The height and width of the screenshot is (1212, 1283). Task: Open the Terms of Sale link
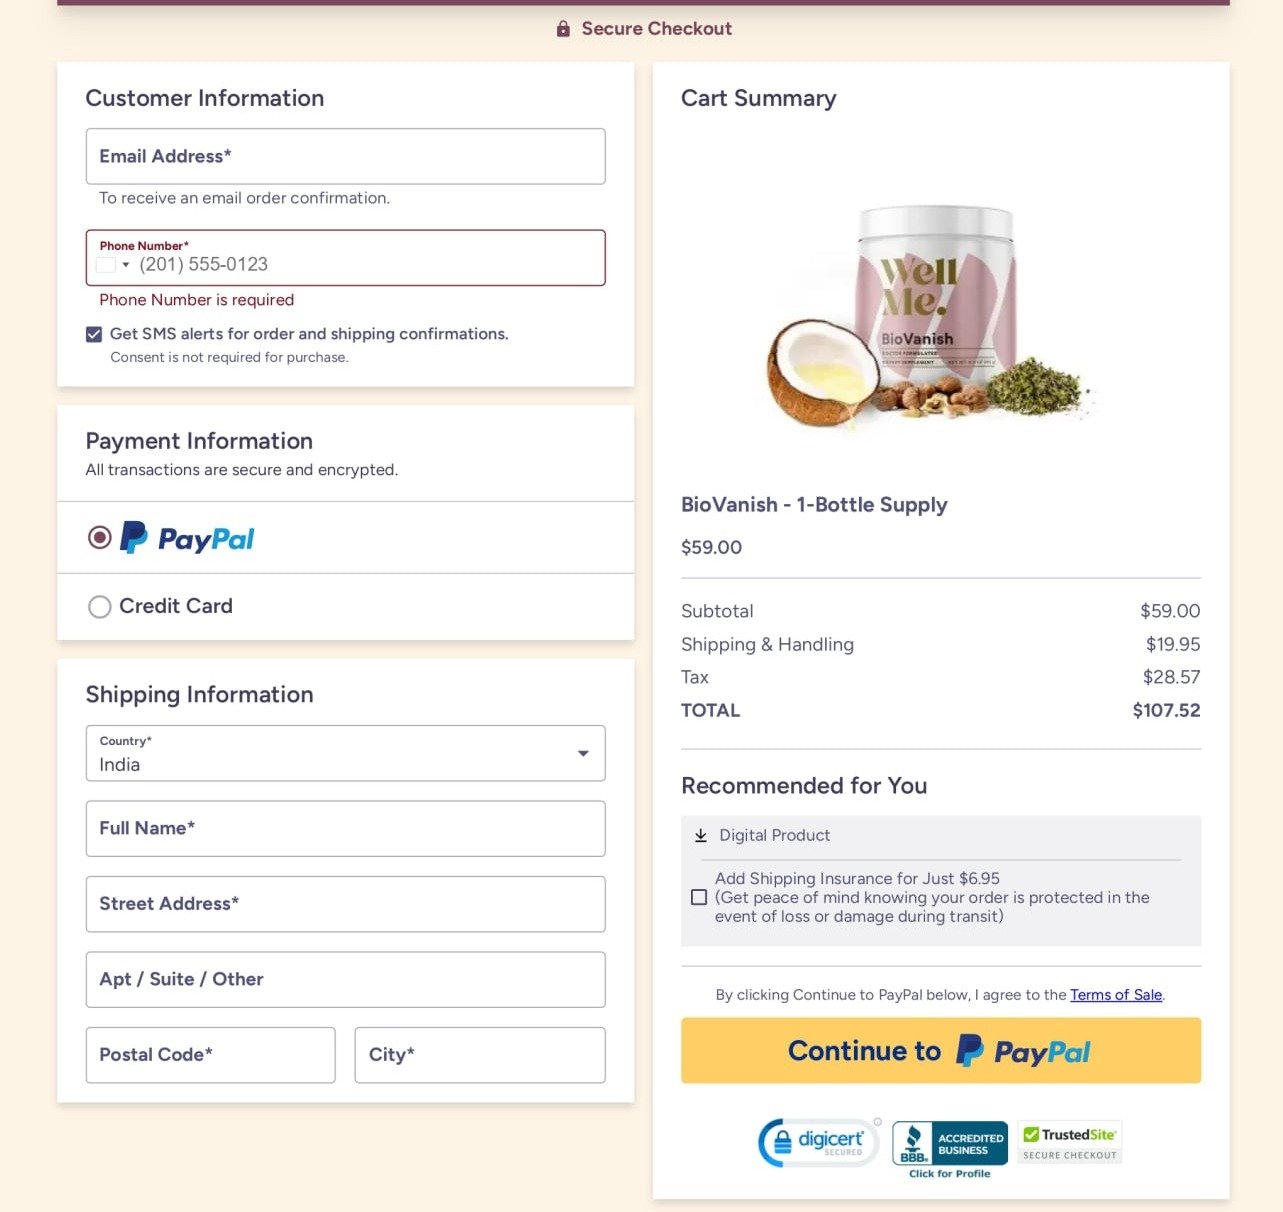1115,995
